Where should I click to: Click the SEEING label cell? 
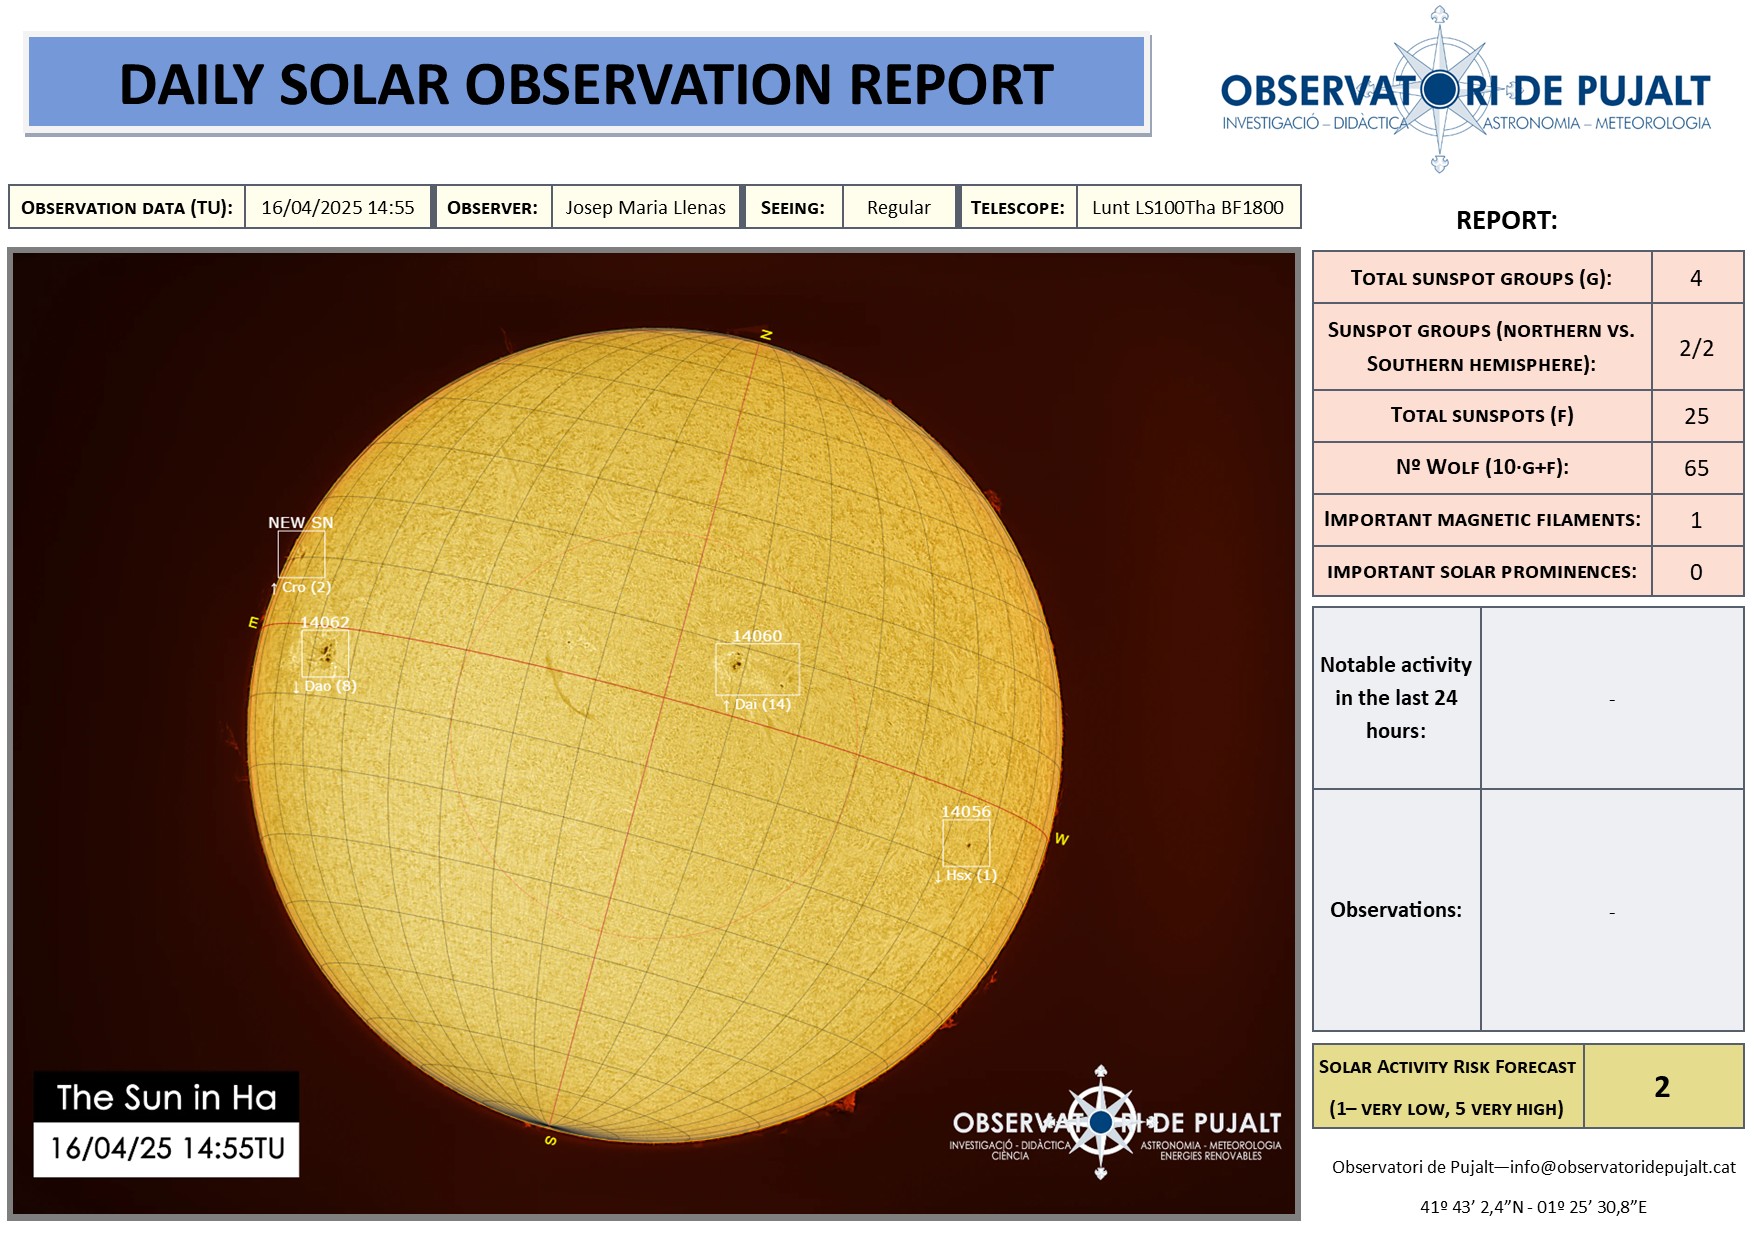pos(793,207)
